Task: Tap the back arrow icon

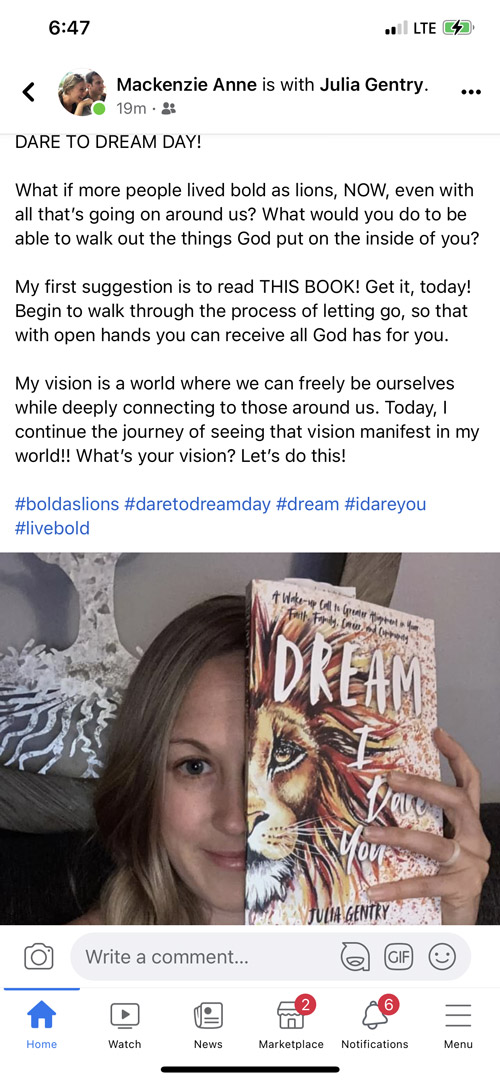Action: (x=28, y=92)
